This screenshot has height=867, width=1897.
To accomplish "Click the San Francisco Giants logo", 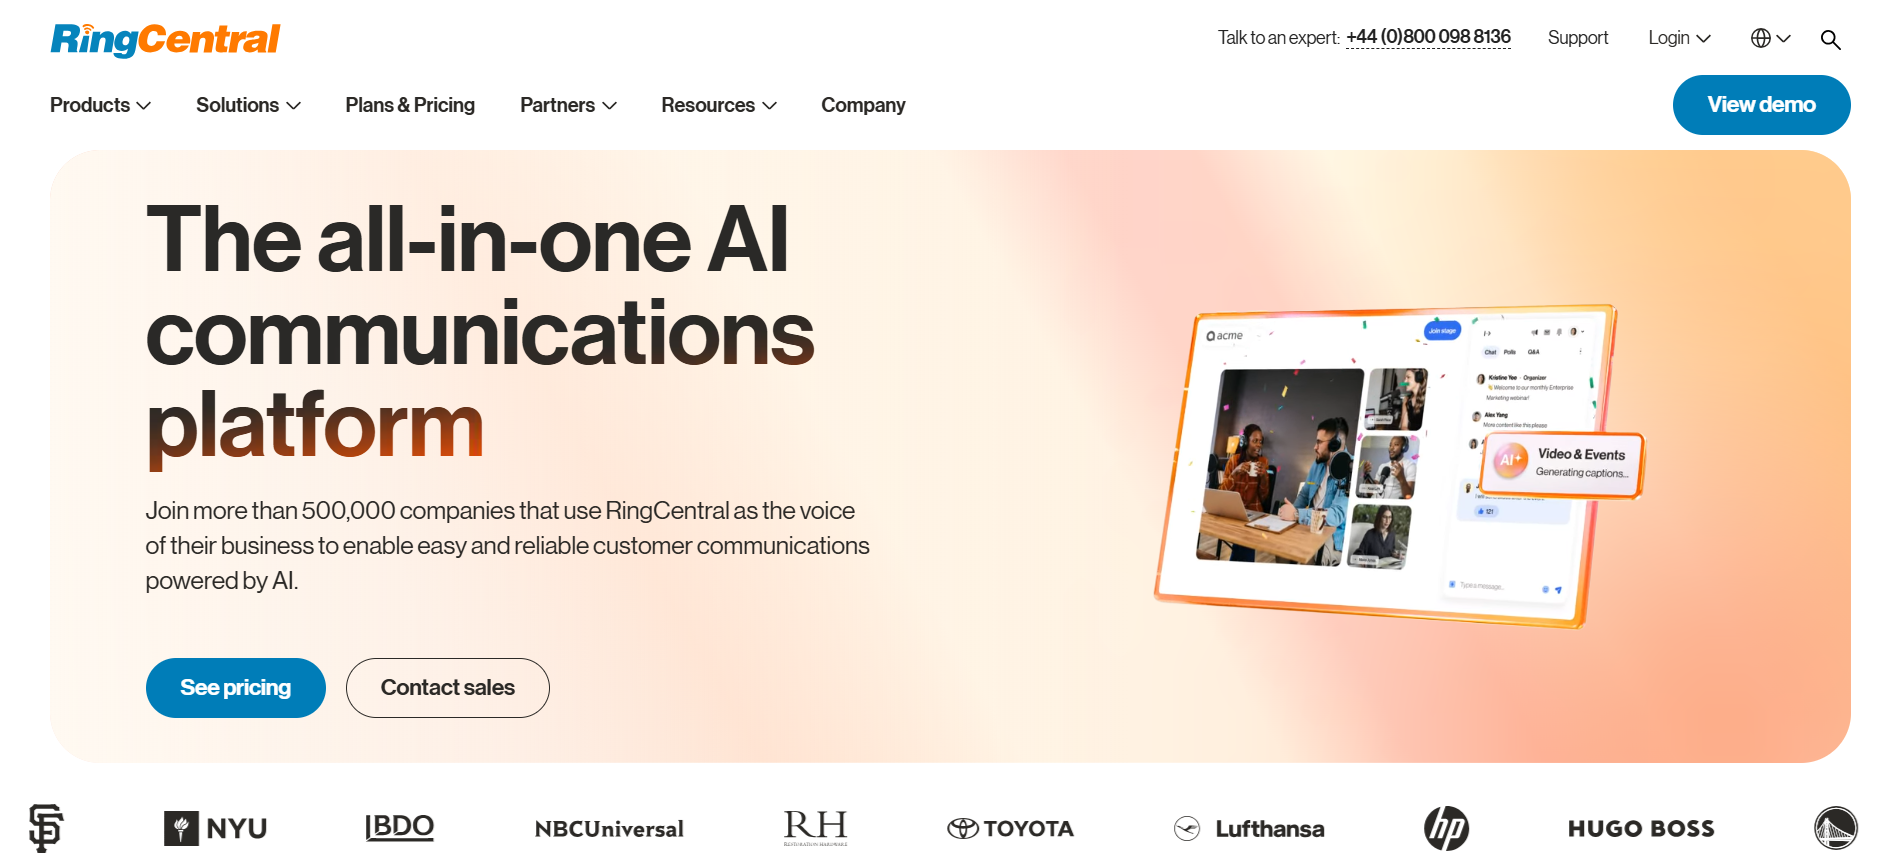I will [x=45, y=828].
